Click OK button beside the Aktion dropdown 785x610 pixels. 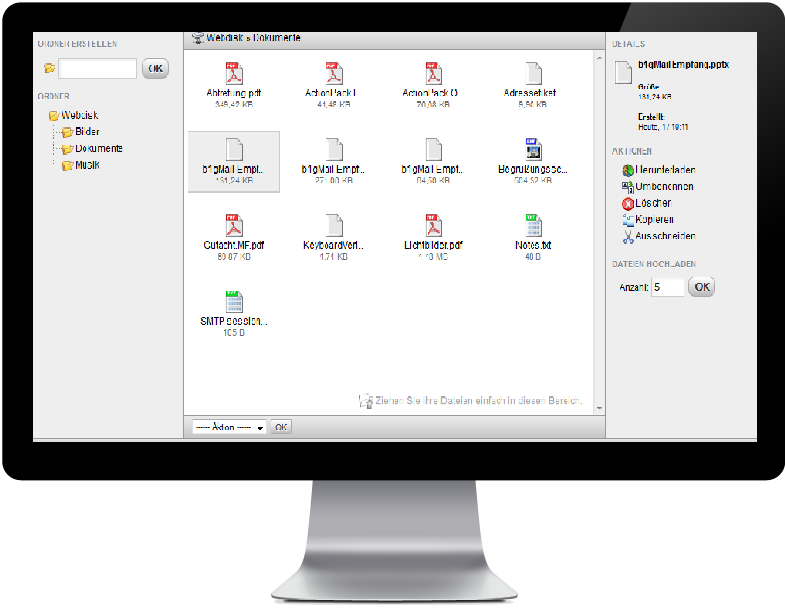(282, 427)
